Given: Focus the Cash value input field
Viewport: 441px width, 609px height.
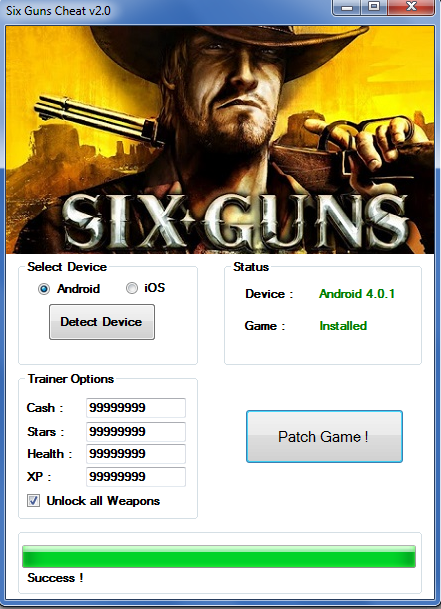Looking at the screenshot, I should click(136, 408).
